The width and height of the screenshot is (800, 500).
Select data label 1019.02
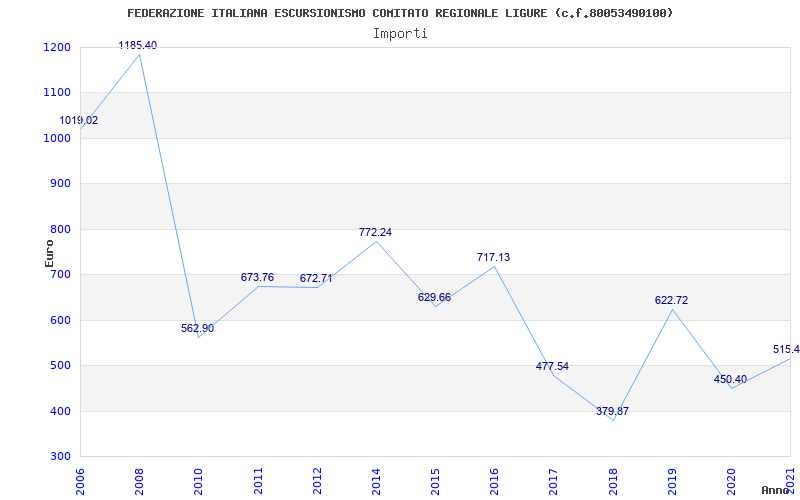[79, 121]
